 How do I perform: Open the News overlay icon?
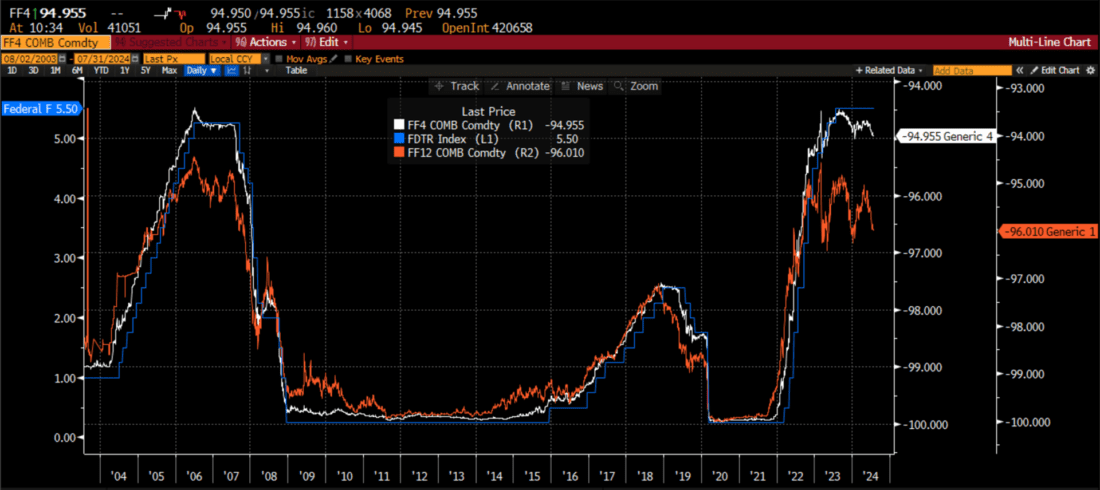[567, 86]
